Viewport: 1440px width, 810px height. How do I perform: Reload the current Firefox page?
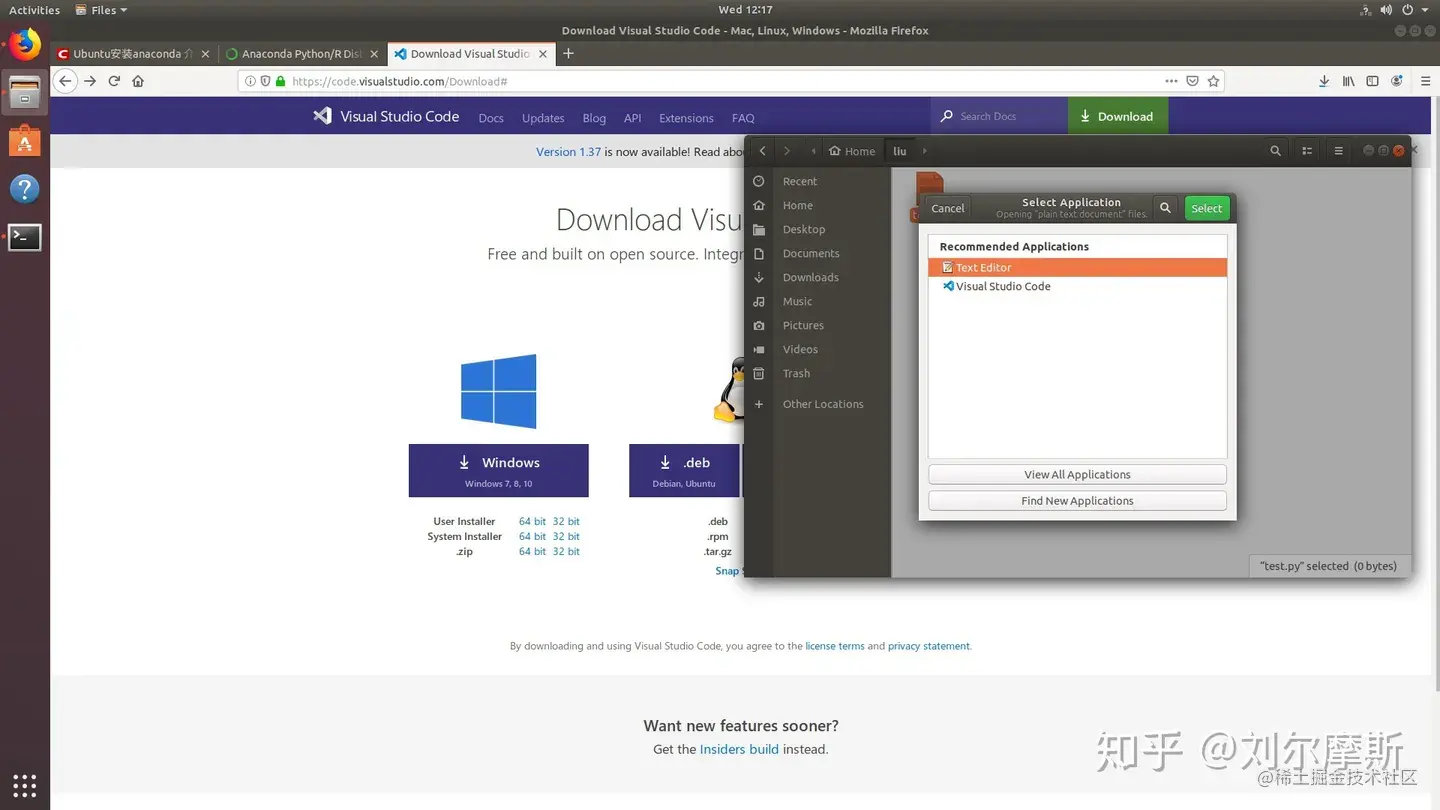[114, 81]
